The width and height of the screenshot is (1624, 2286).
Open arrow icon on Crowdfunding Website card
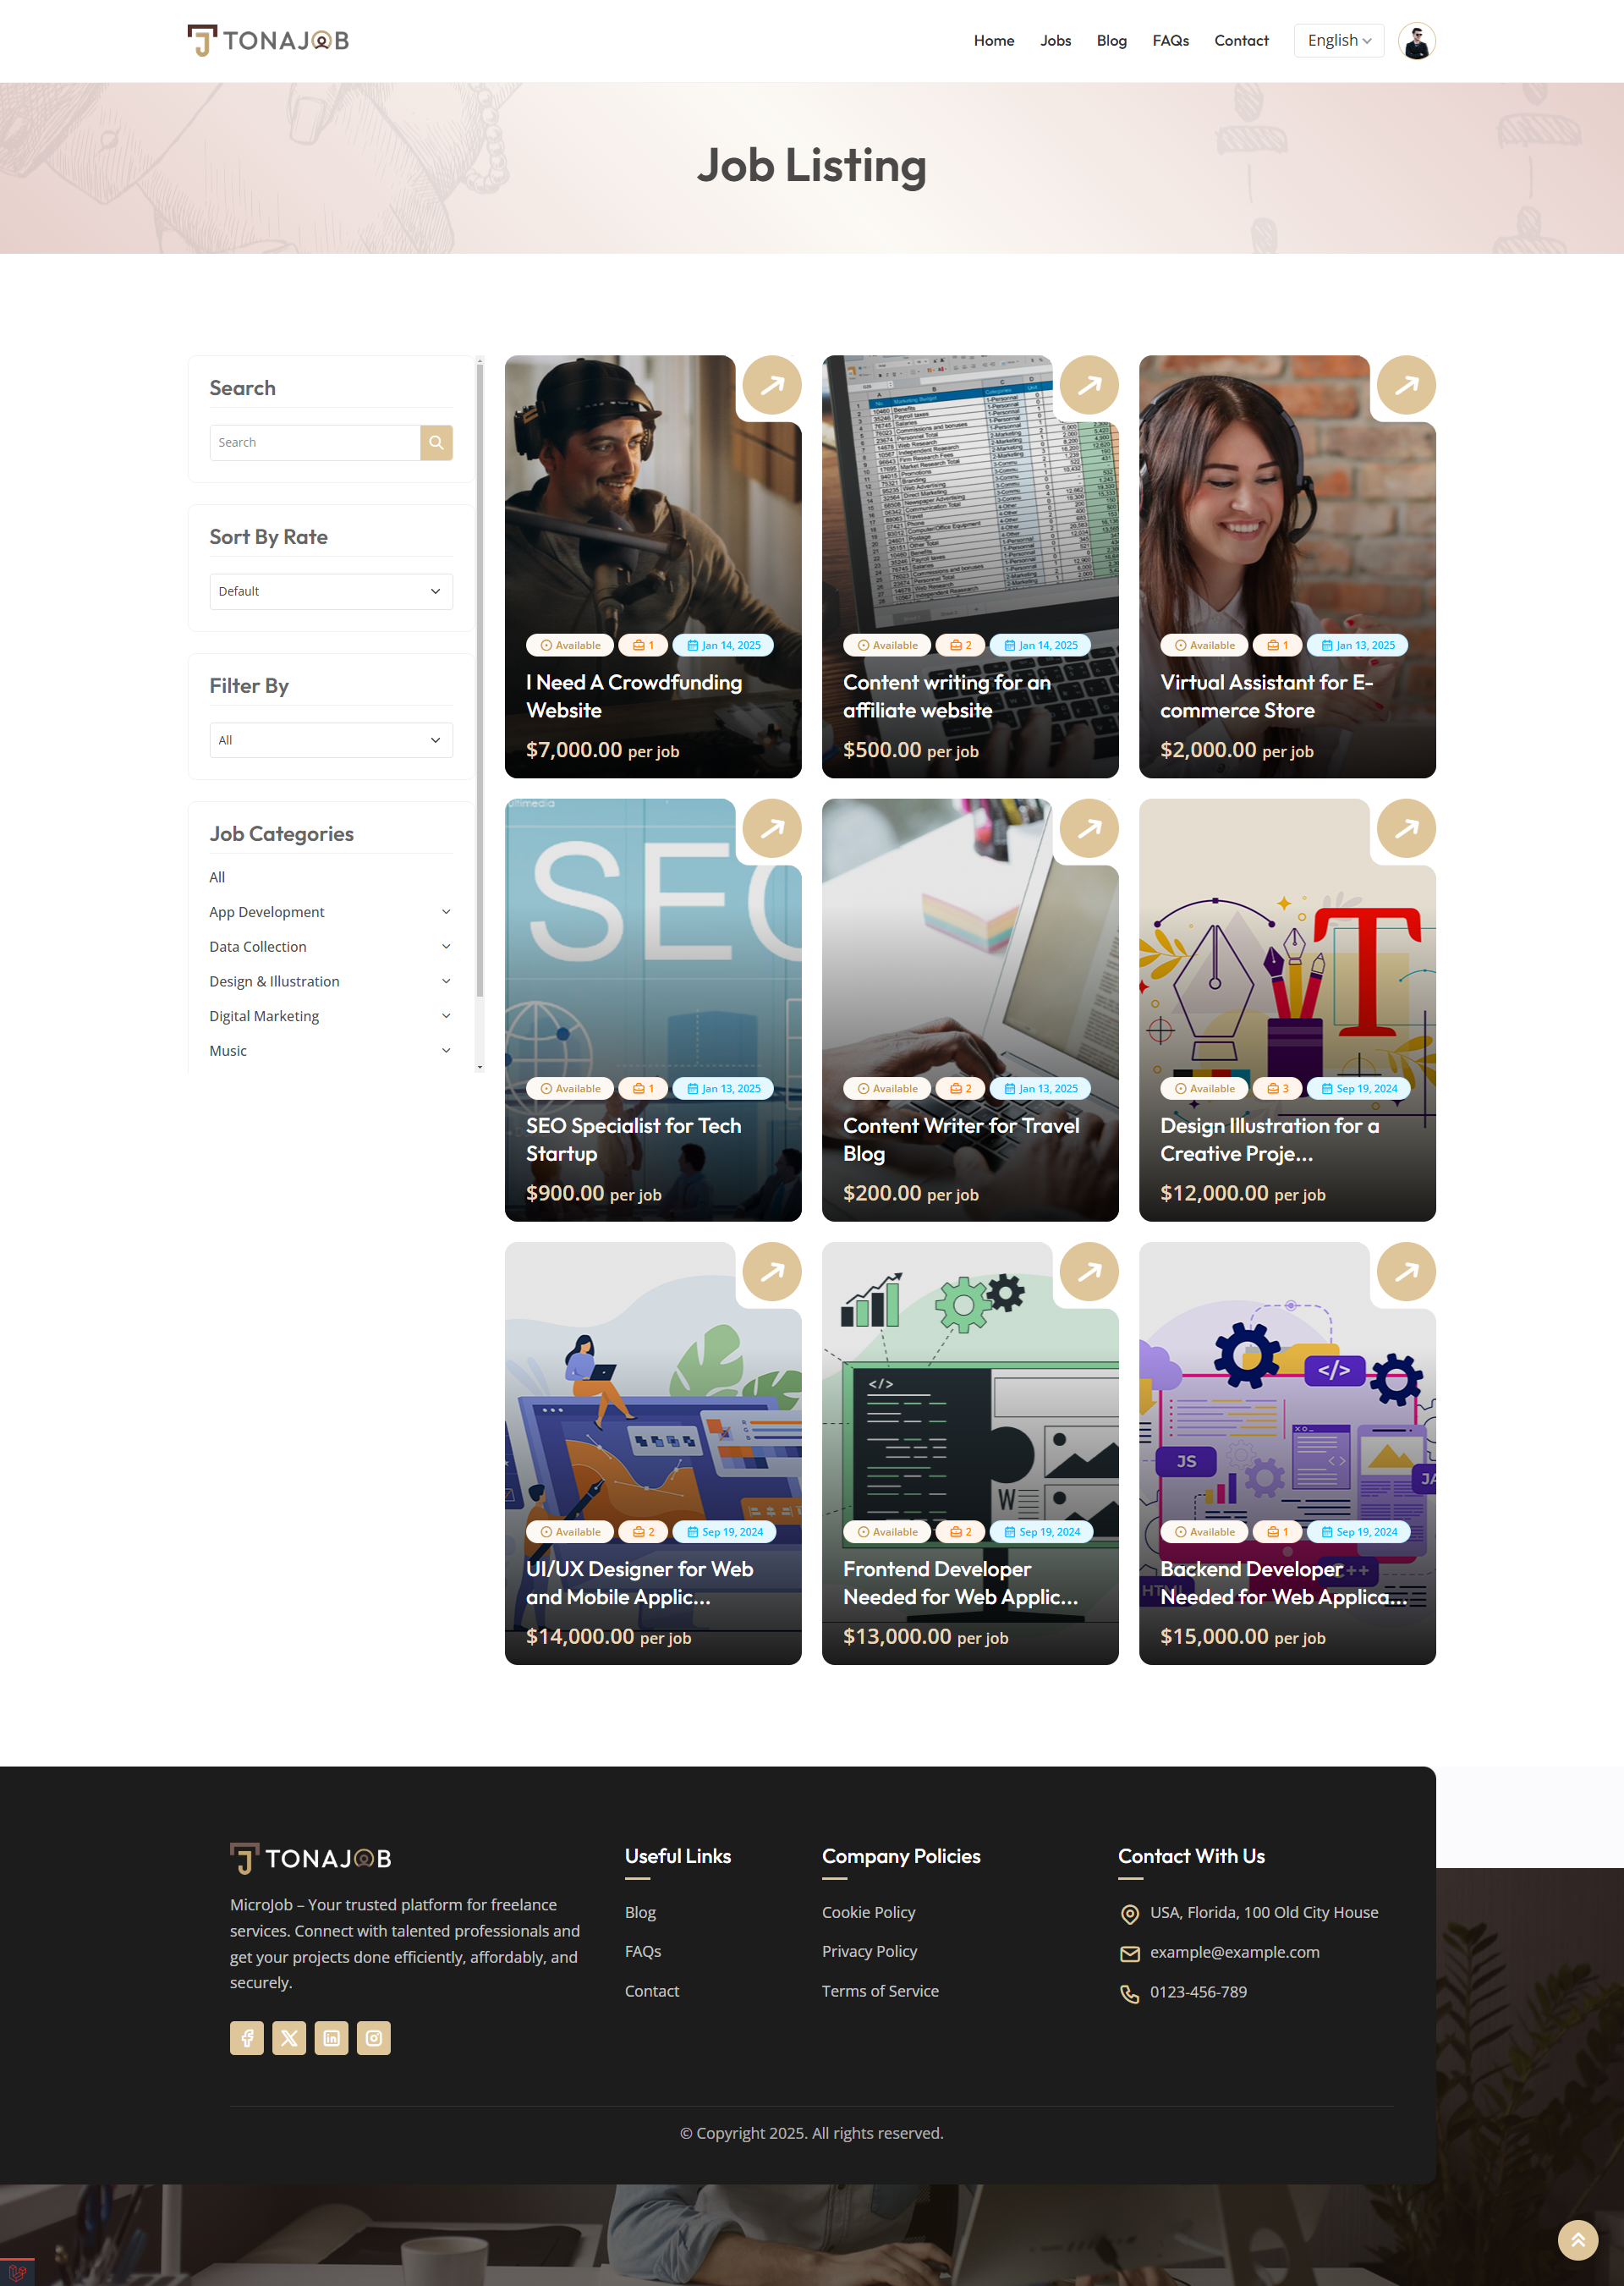pos(771,385)
